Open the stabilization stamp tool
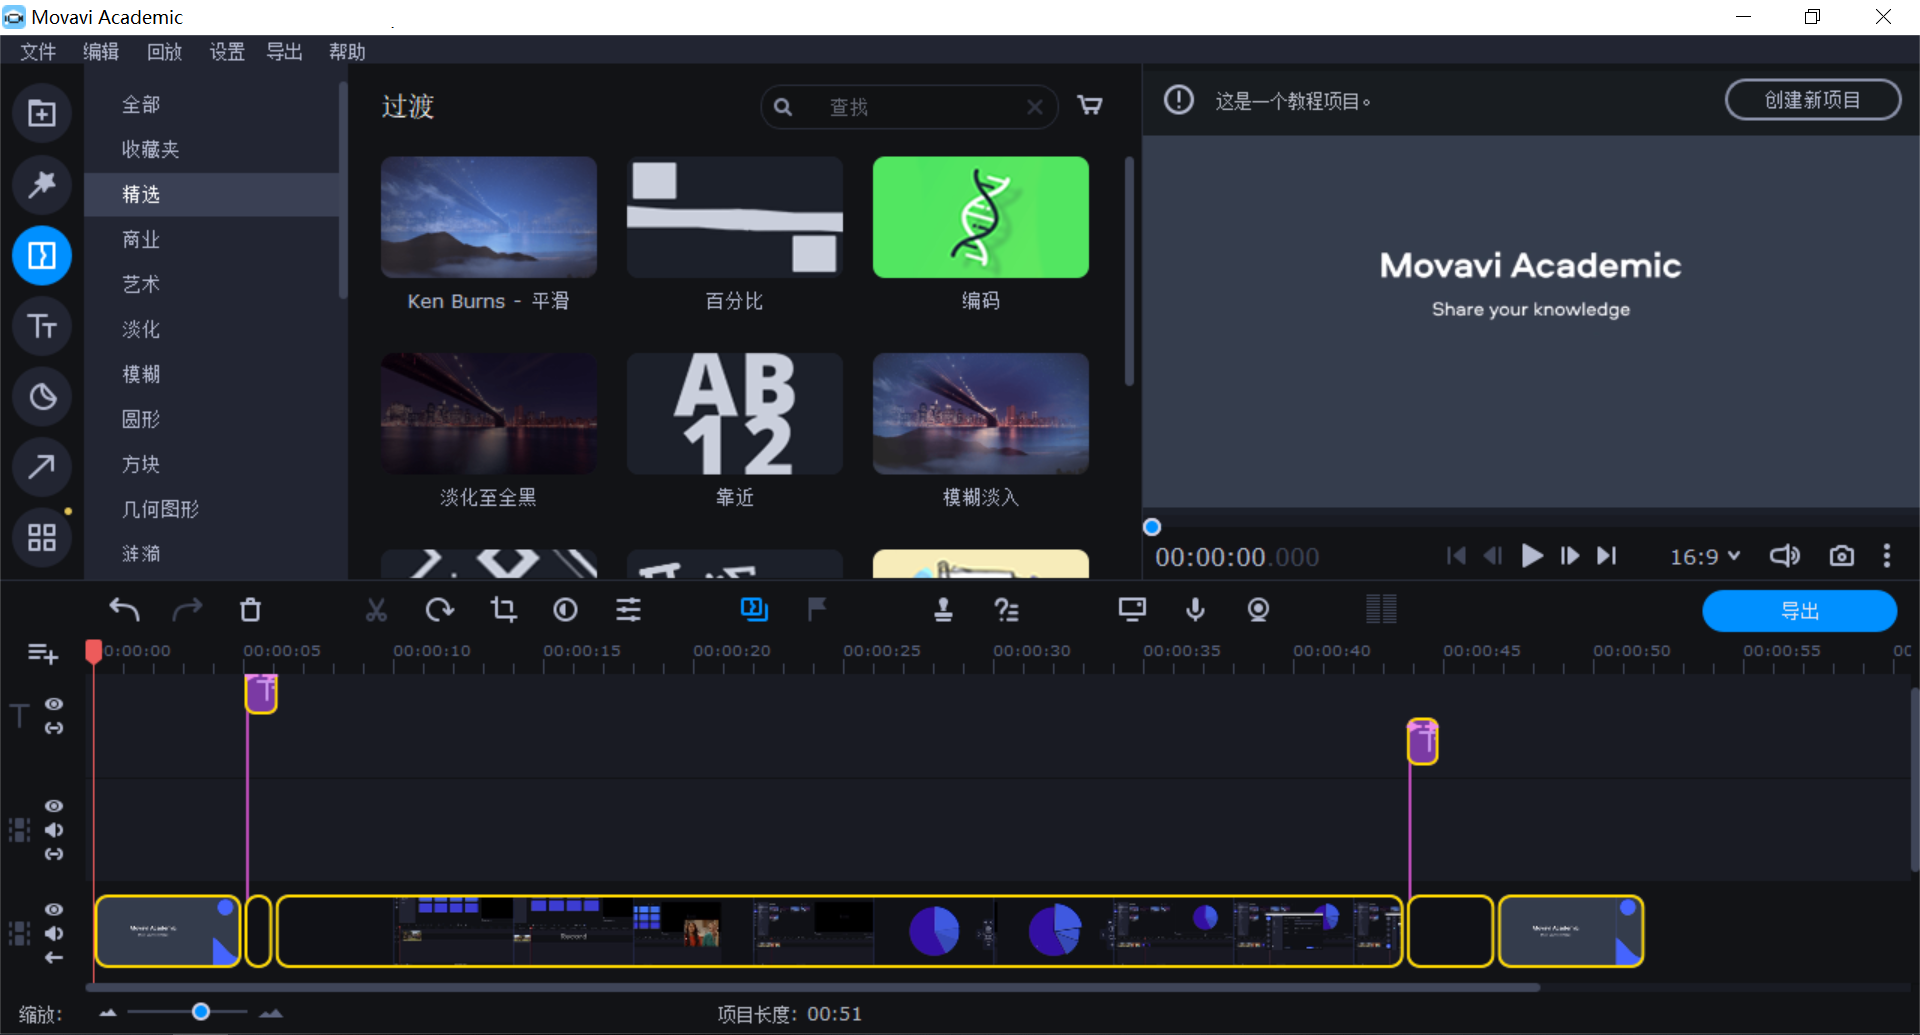The width and height of the screenshot is (1920, 1035). click(x=942, y=609)
